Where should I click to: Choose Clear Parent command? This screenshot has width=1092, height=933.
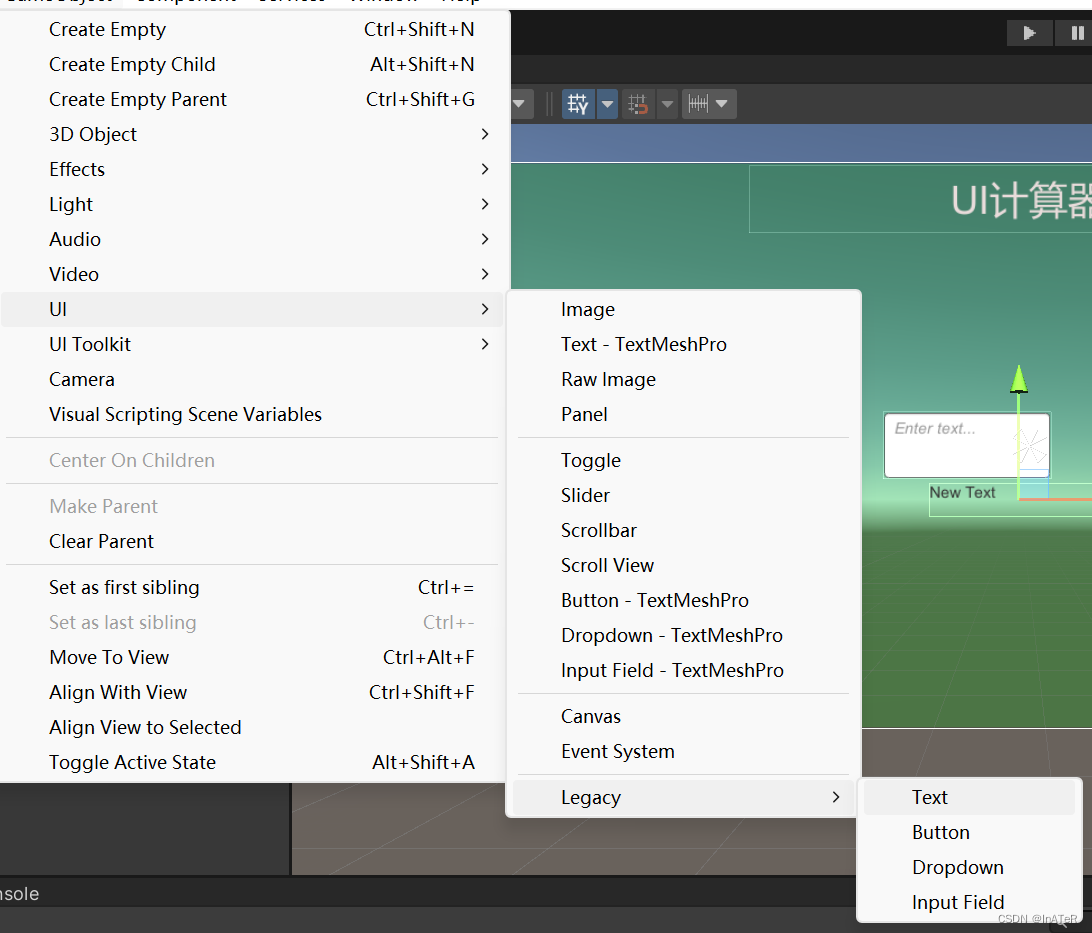[x=100, y=541]
